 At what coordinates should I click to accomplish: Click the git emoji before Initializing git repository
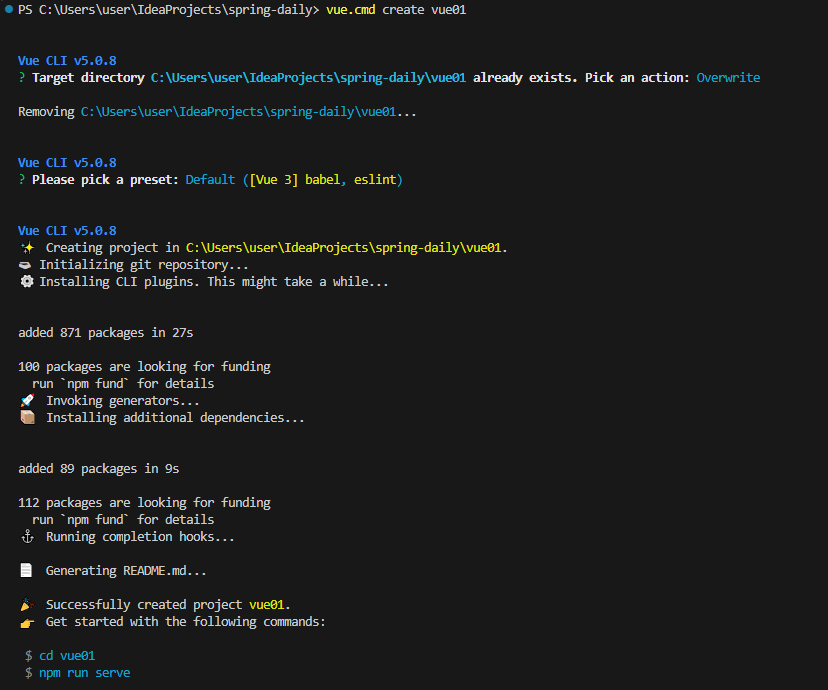(25, 264)
